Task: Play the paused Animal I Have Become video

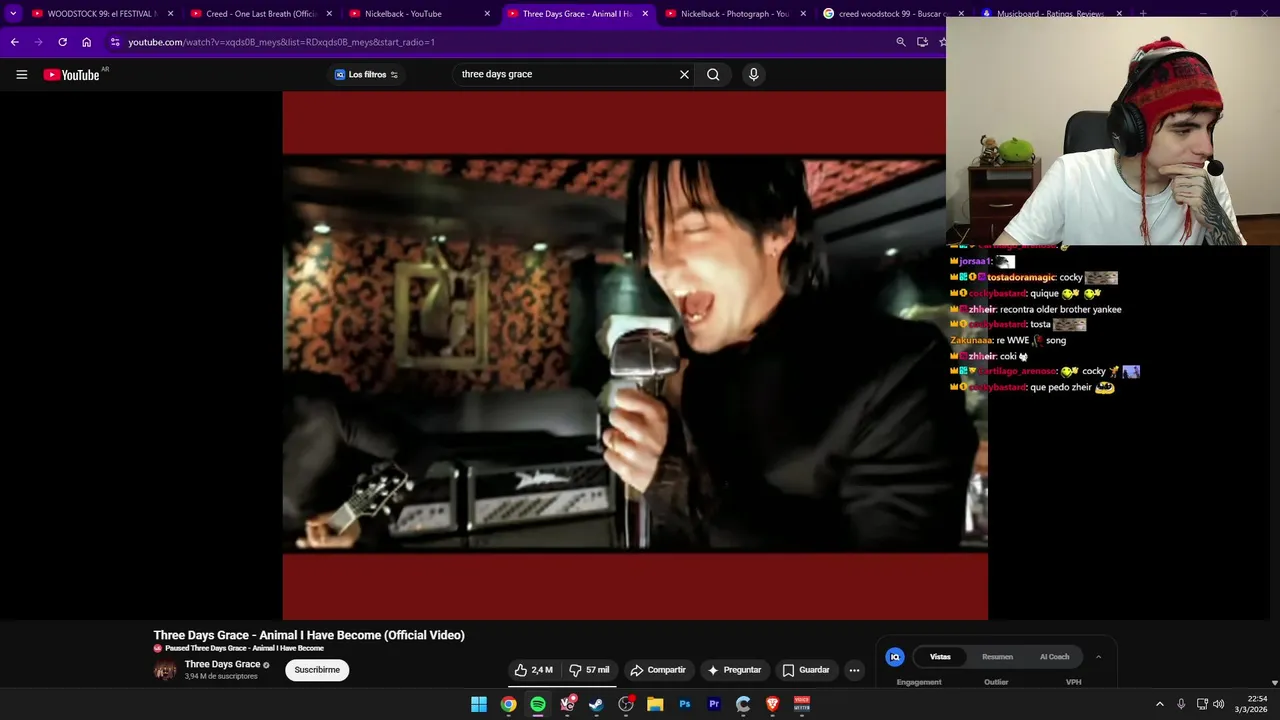Action: [x=634, y=355]
